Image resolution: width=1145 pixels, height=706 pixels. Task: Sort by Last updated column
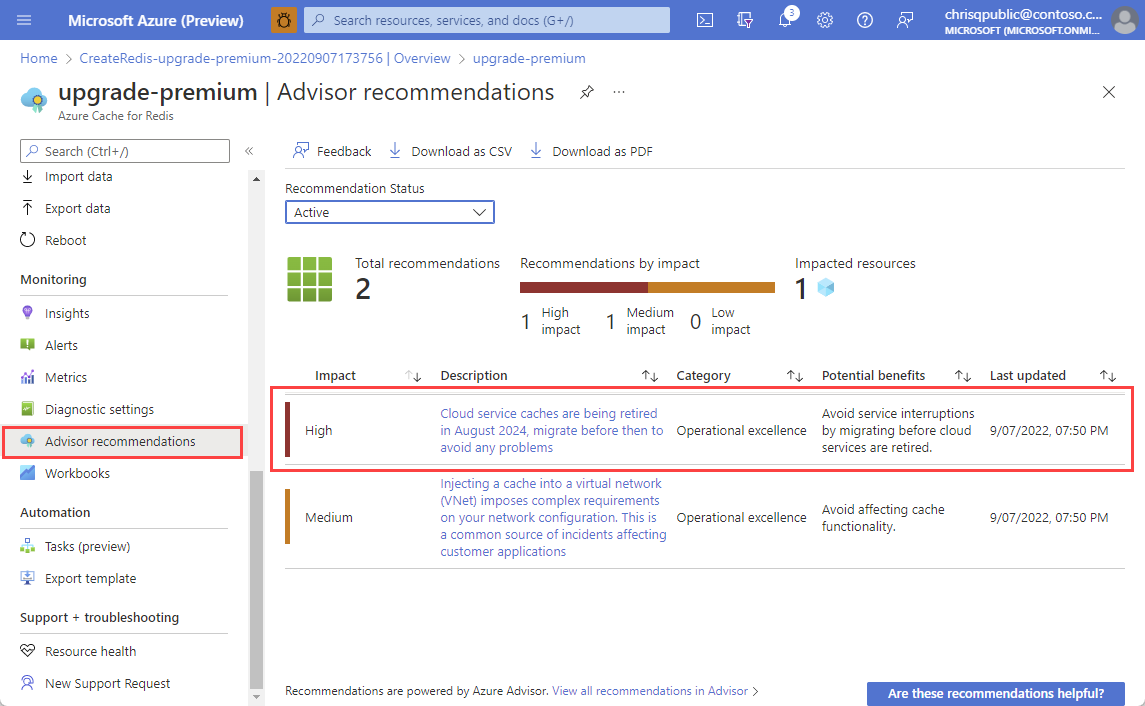(1108, 376)
